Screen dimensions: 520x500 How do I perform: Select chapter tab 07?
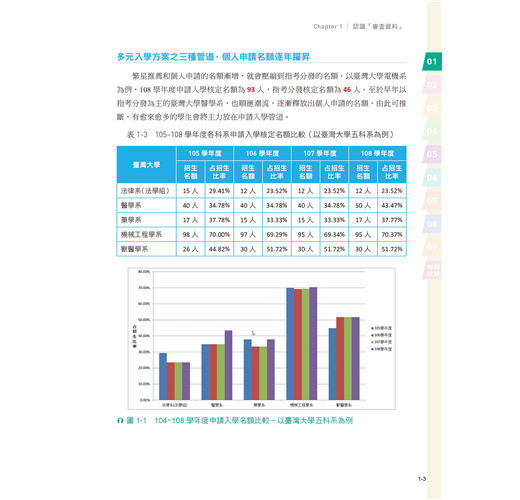(x=432, y=201)
